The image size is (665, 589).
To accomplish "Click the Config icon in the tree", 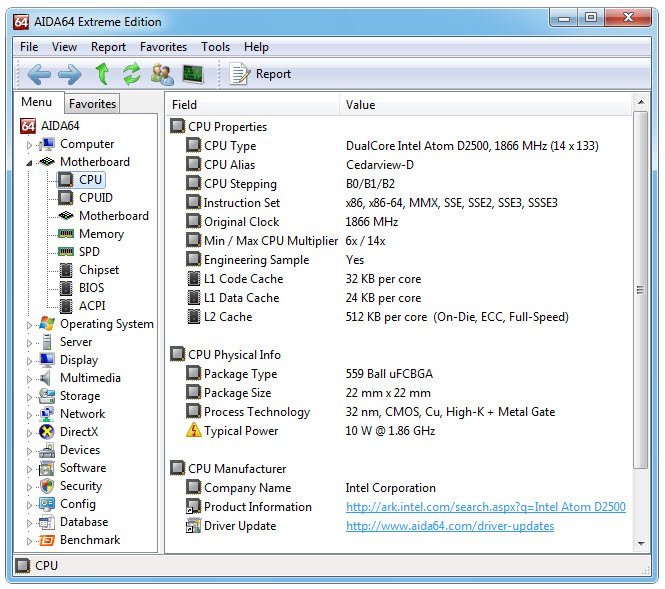I will click(x=47, y=504).
